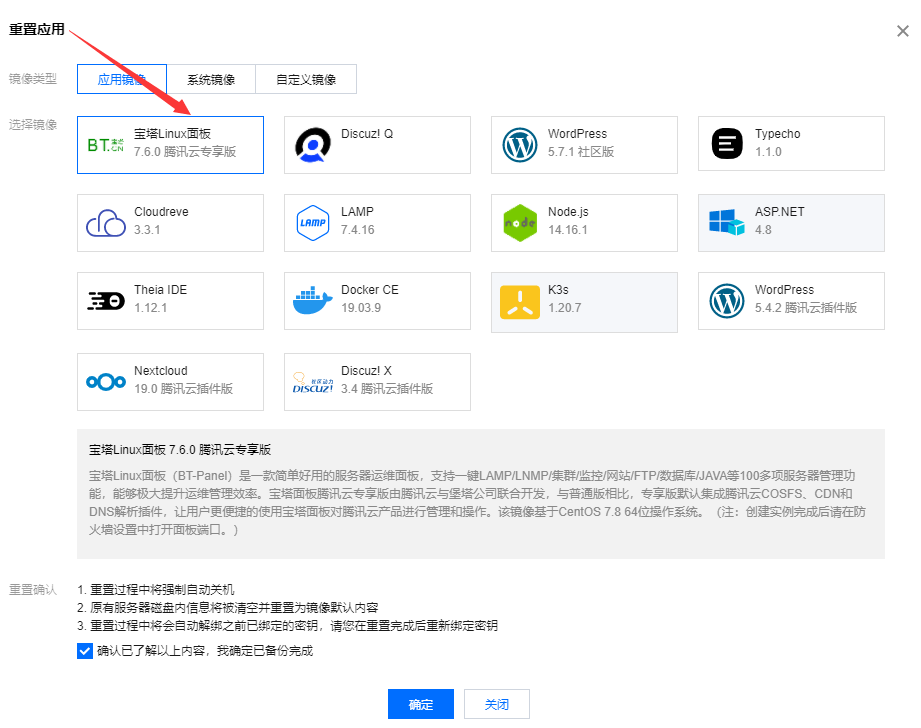Choose the Cloudreve 3.3.1 version text
Image resolution: width=921 pixels, height=728 pixels.
147,230
